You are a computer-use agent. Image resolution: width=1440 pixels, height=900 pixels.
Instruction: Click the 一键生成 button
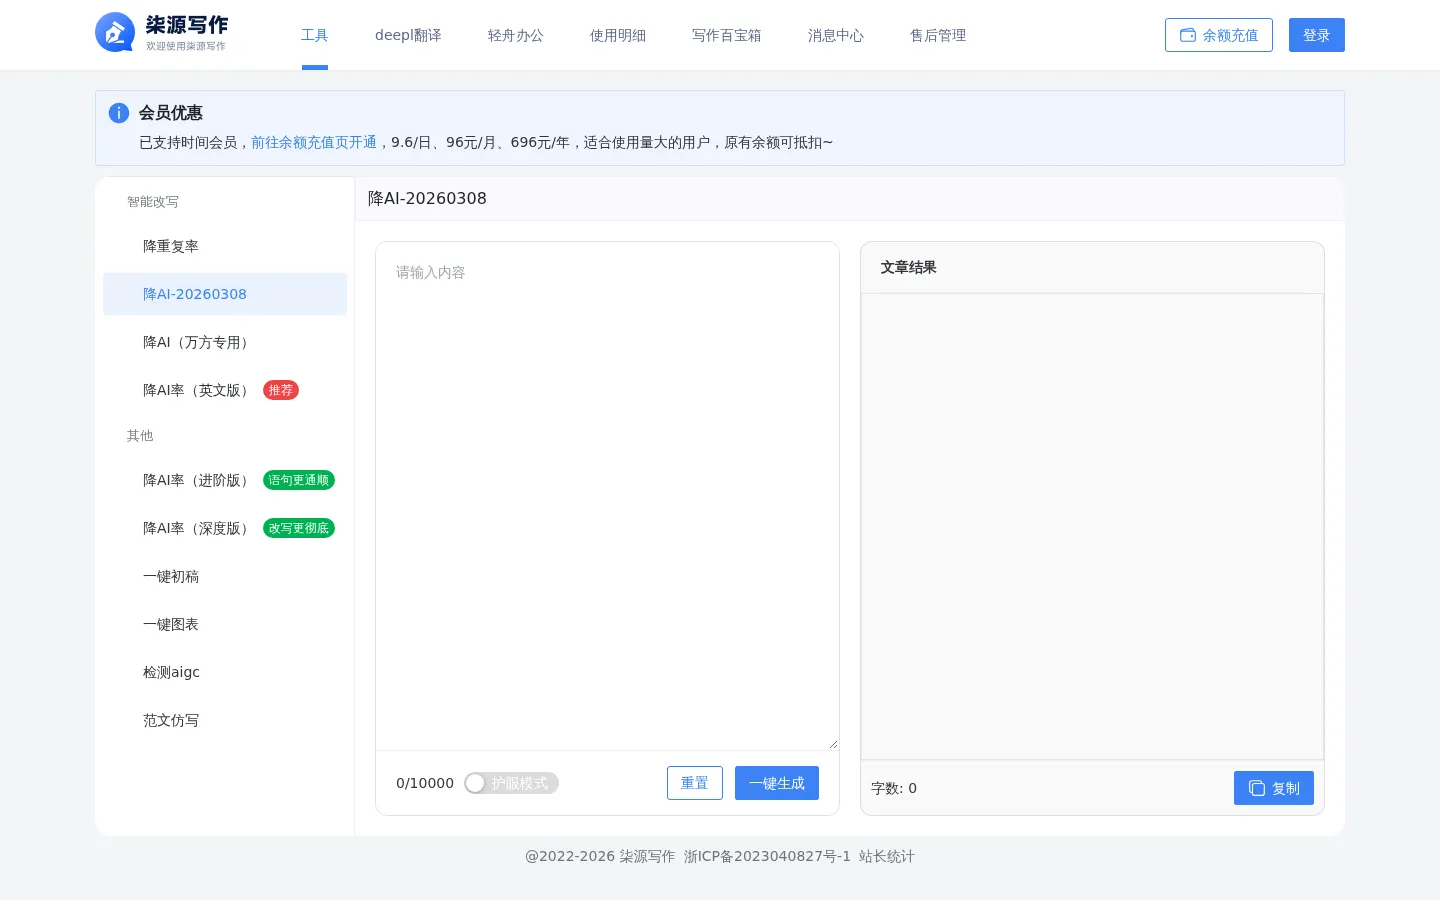point(777,783)
